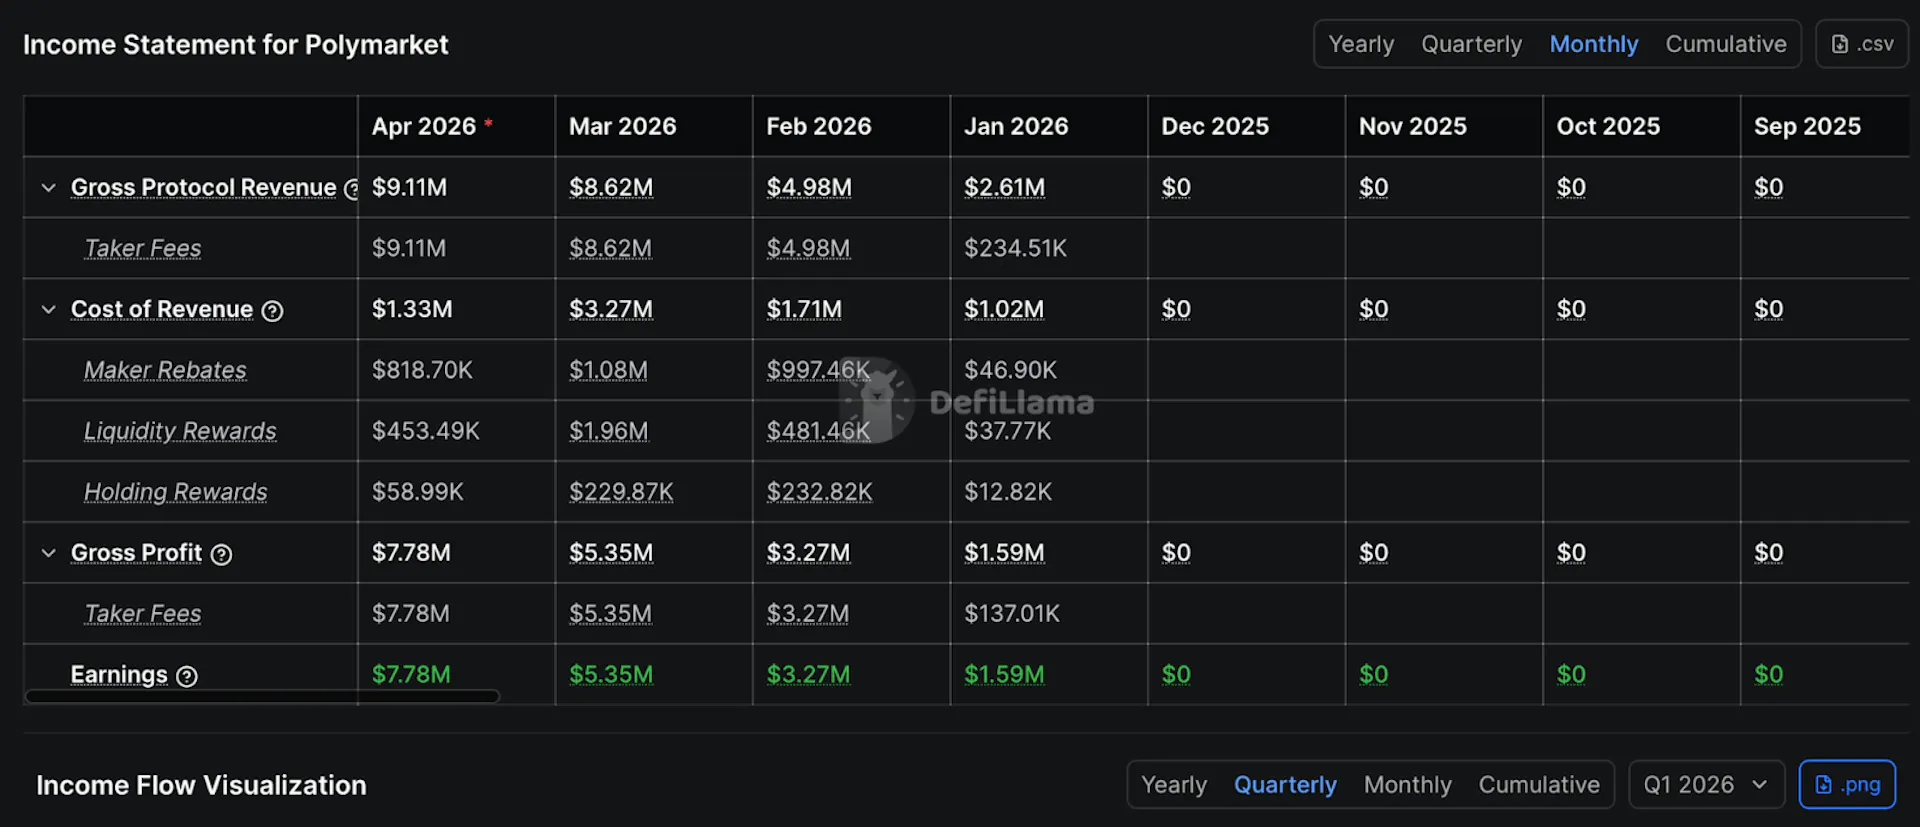The height and width of the screenshot is (827, 1920).
Task: Collapse the Gross Profit row
Action: click(48, 553)
